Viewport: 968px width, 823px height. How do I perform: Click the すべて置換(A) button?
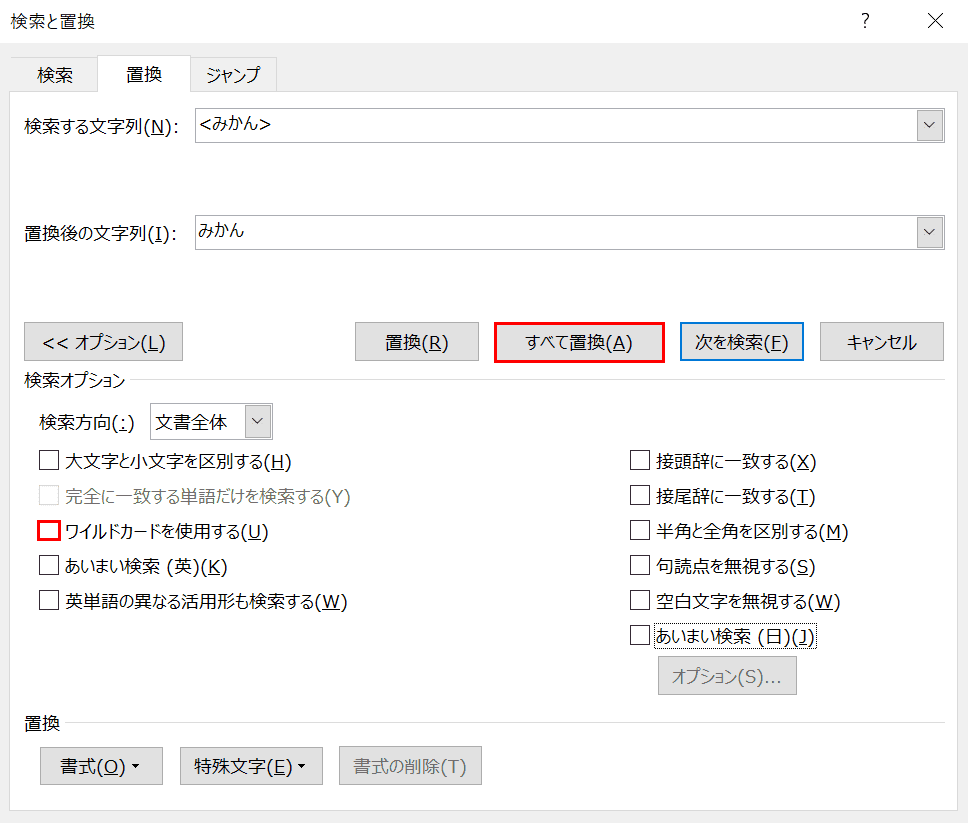click(x=579, y=342)
